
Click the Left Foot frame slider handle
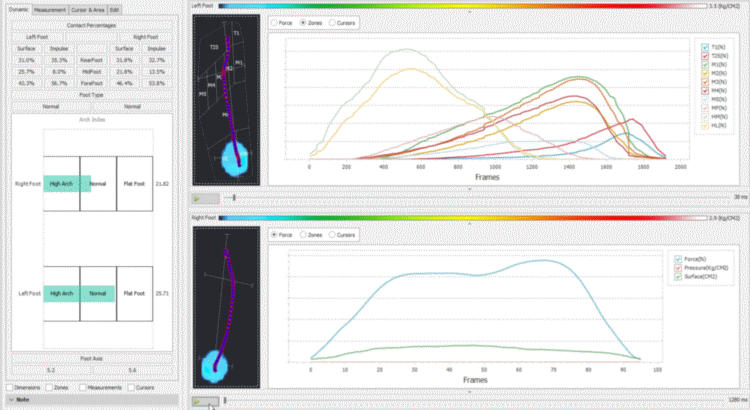pos(234,198)
